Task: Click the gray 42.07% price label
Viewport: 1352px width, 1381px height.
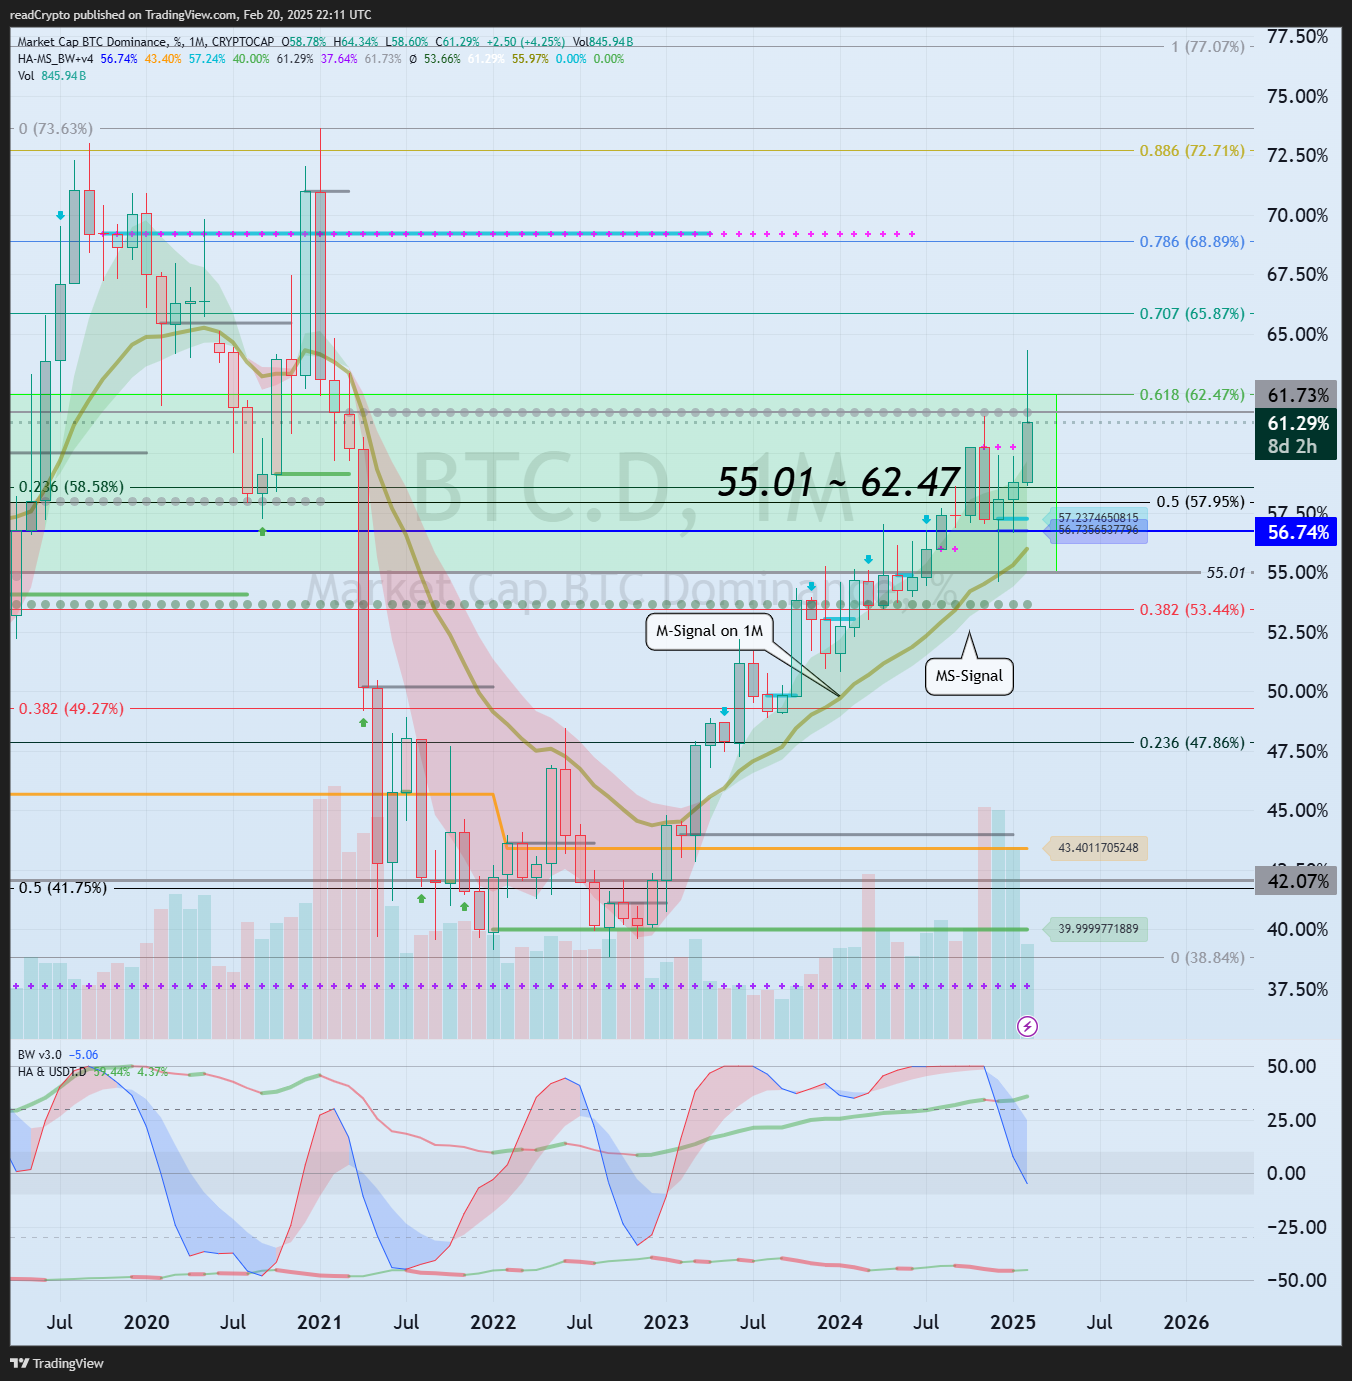Action: (x=1296, y=881)
